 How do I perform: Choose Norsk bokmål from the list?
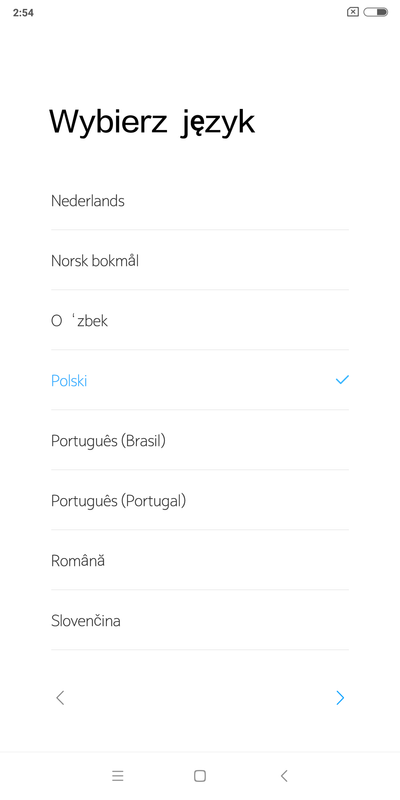point(200,260)
